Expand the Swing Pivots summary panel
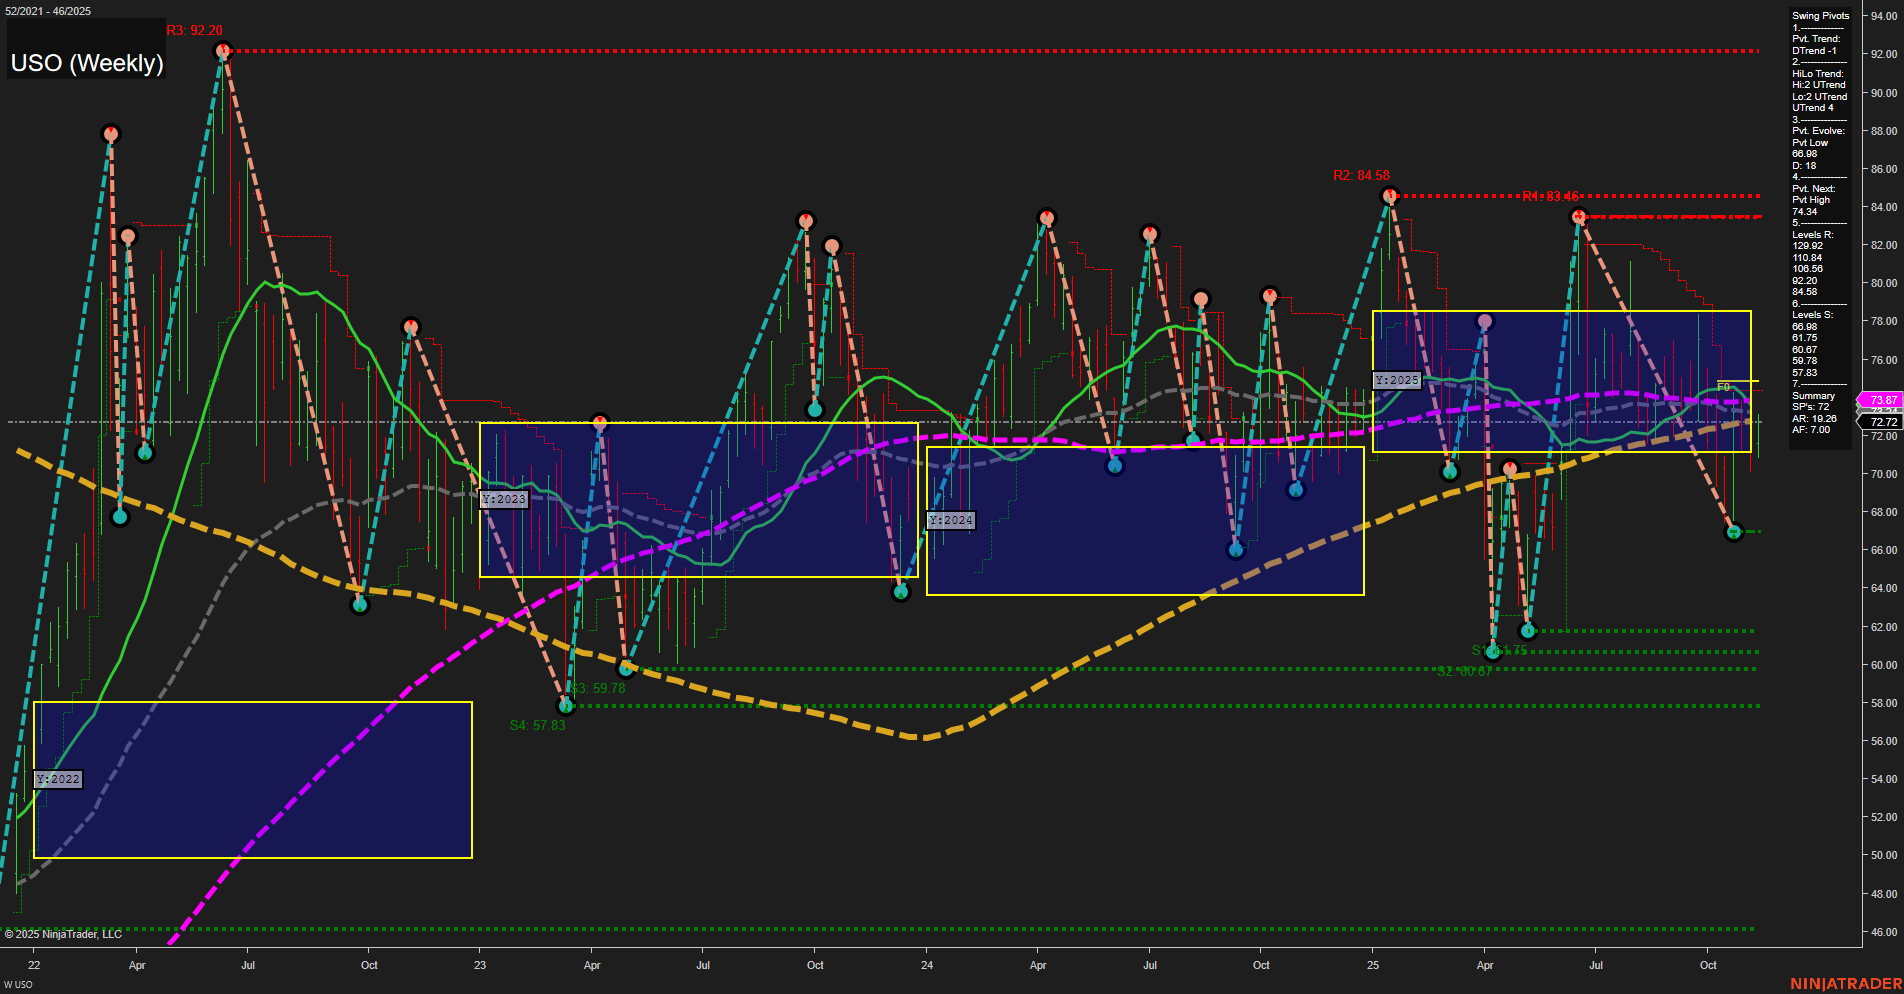 click(x=1820, y=16)
